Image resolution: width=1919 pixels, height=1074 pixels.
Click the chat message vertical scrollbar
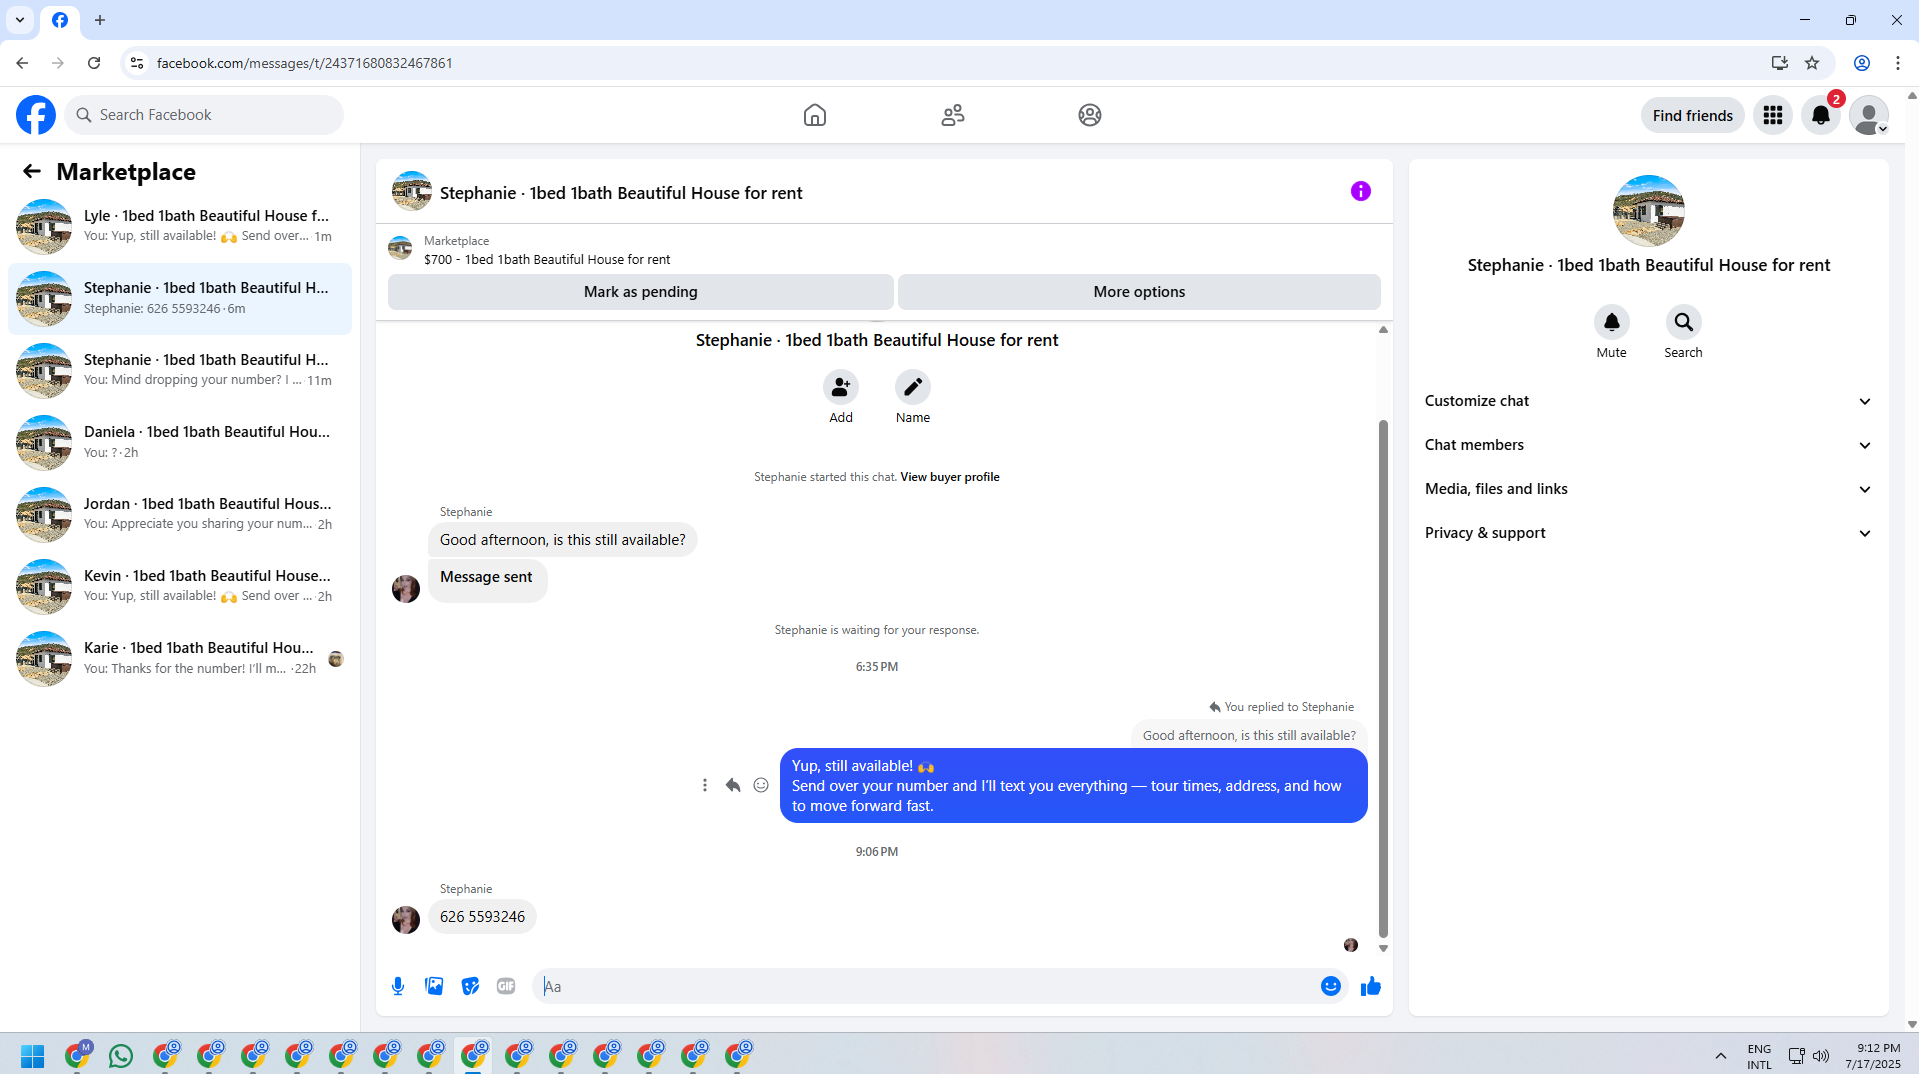[1383, 679]
